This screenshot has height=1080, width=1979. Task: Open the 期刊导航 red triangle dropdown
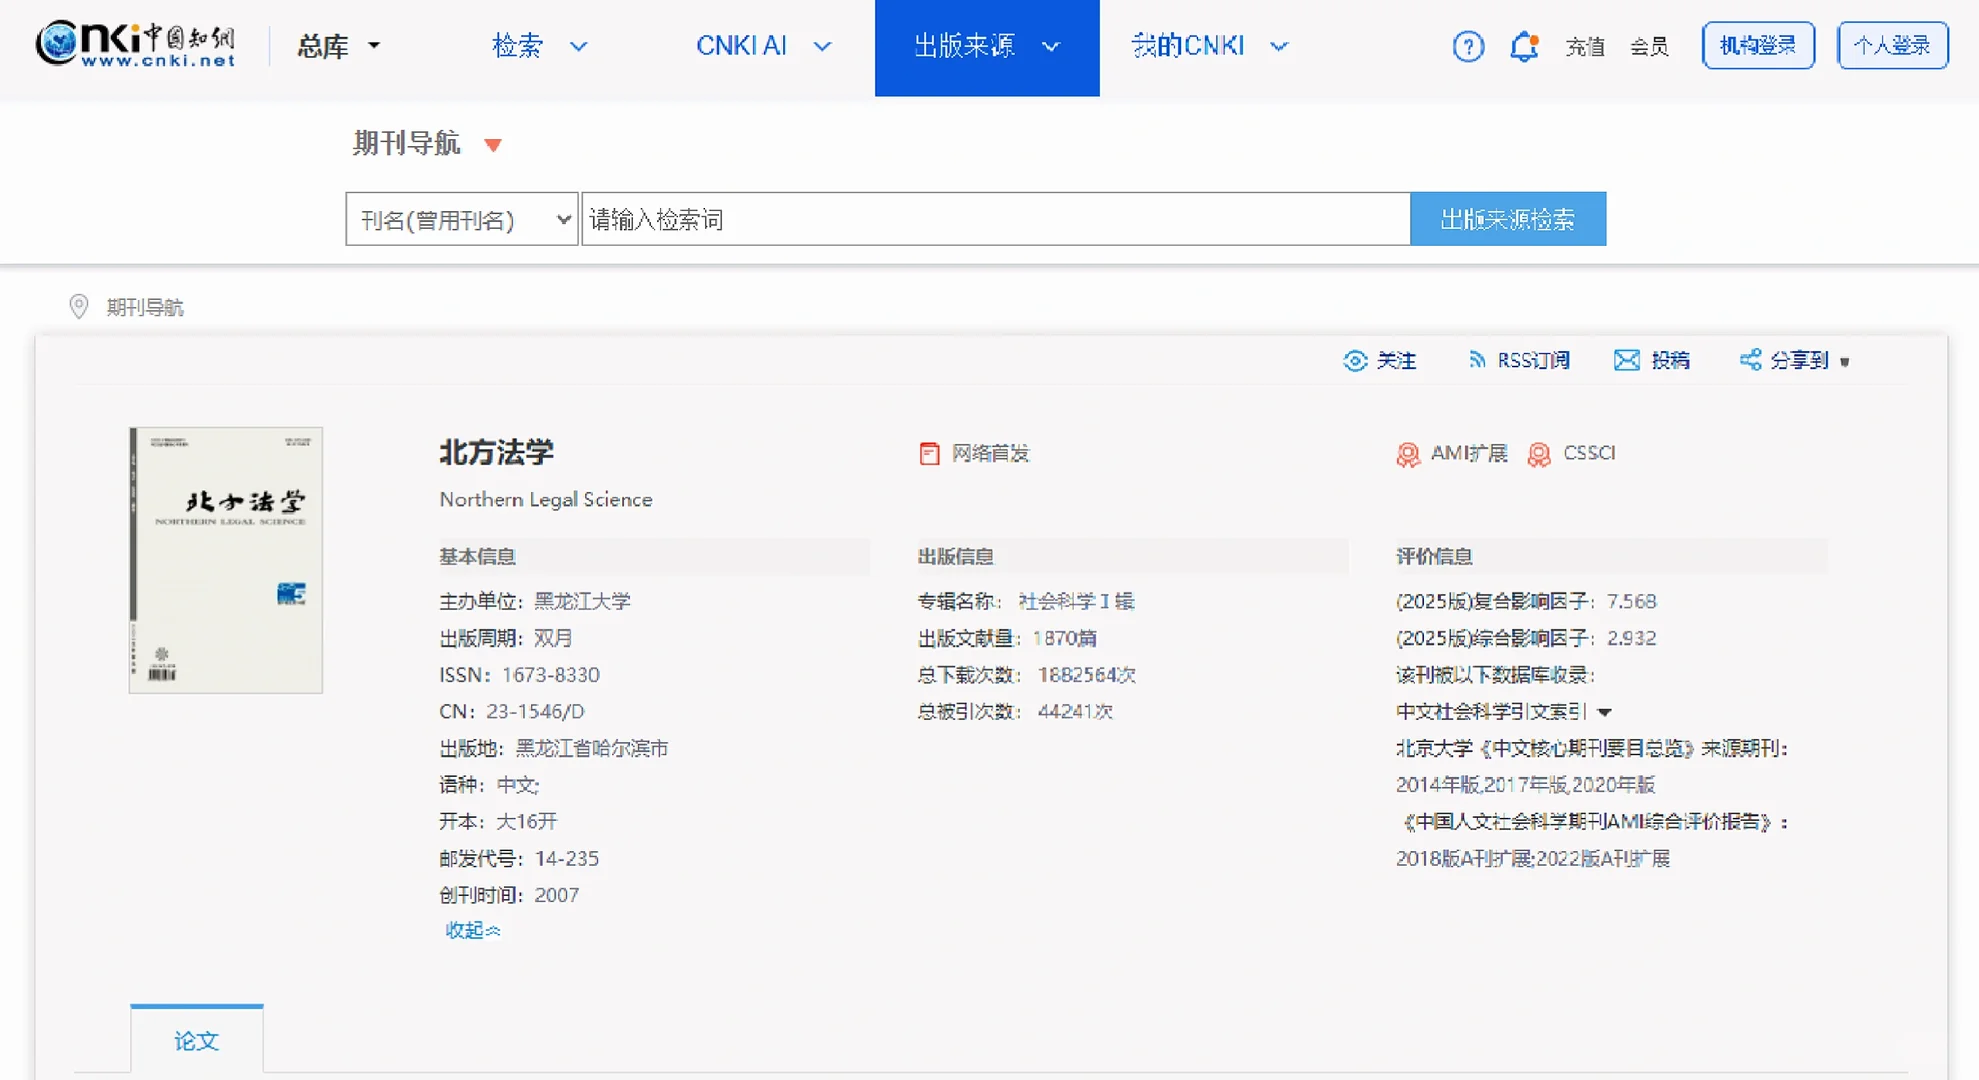coord(492,145)
